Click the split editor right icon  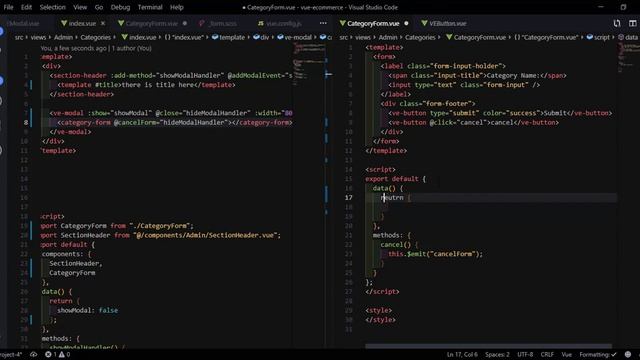point(632,24)
